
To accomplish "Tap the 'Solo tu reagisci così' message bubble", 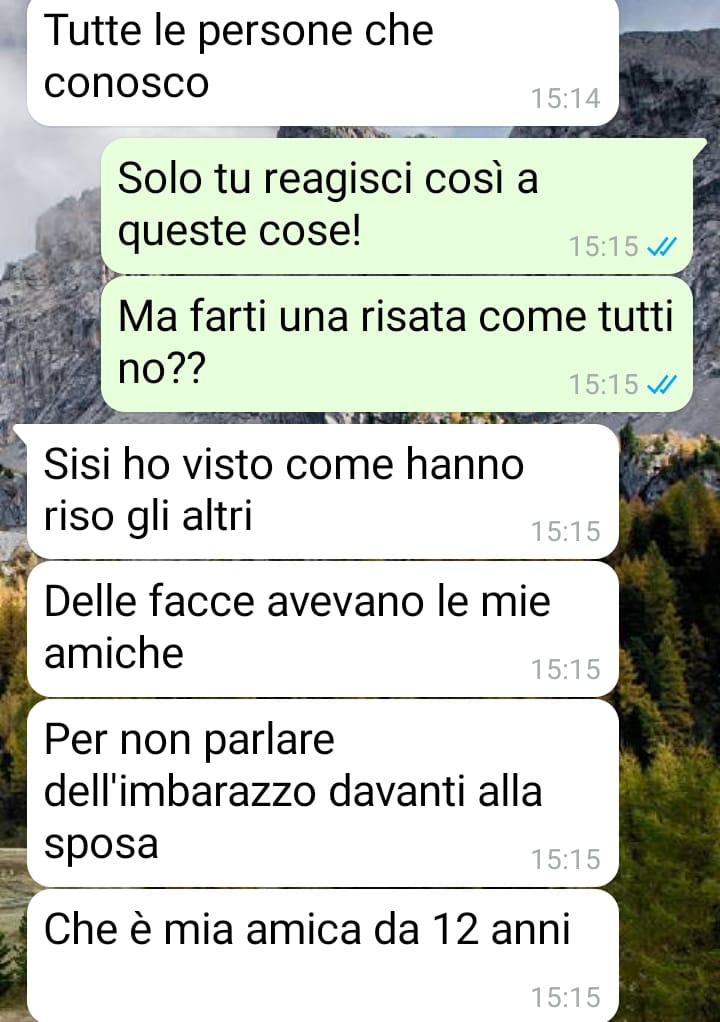I will click(397, 205).
